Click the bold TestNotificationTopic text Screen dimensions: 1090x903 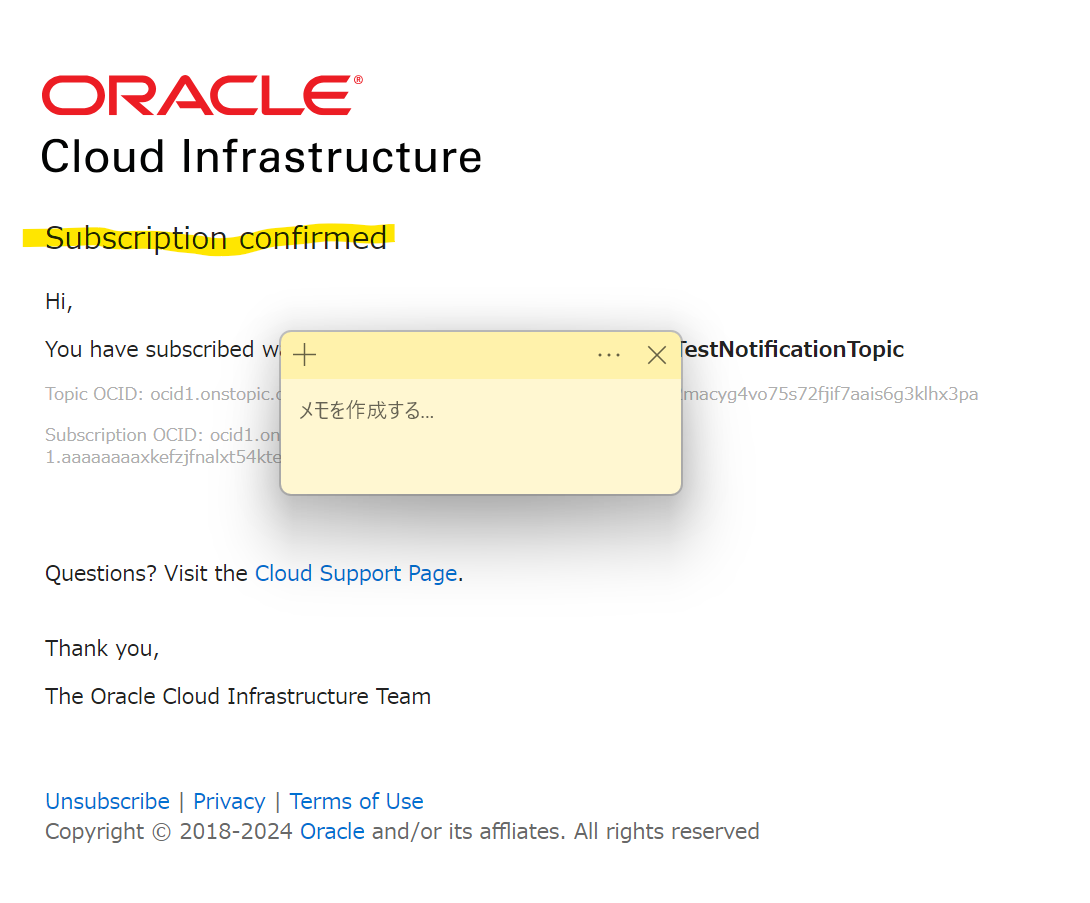point(792,349)
